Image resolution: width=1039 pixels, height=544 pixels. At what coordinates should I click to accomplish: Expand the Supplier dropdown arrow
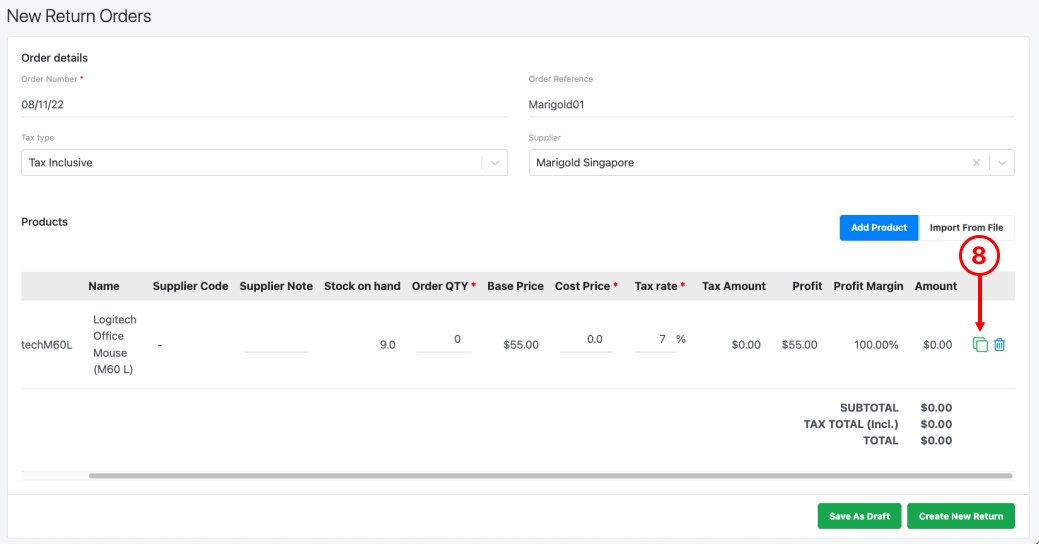[x=1002, y=162]
